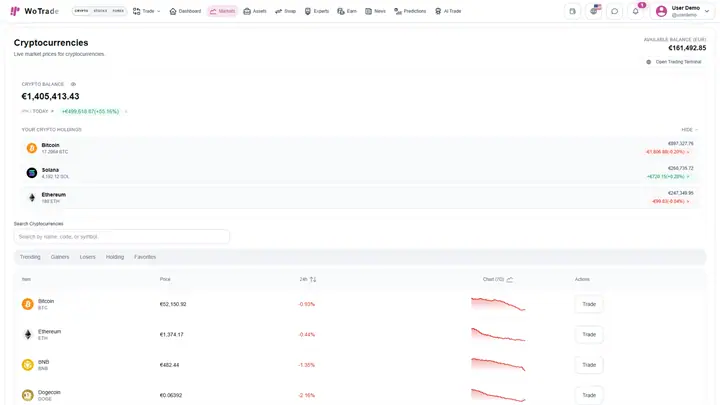
Task: Open Trading Terminal button
Action: (674, 62)
